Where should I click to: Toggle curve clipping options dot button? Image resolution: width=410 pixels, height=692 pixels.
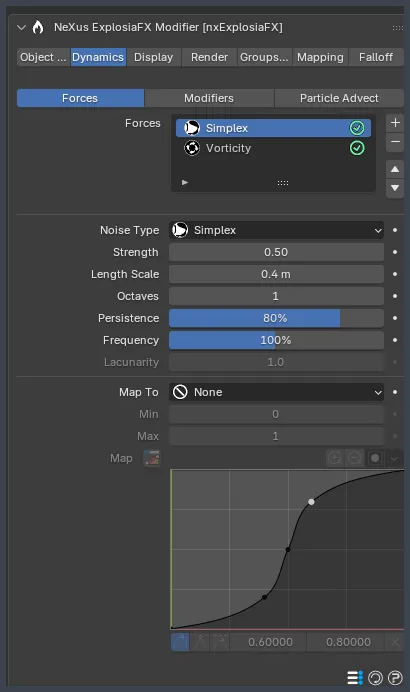375,459
